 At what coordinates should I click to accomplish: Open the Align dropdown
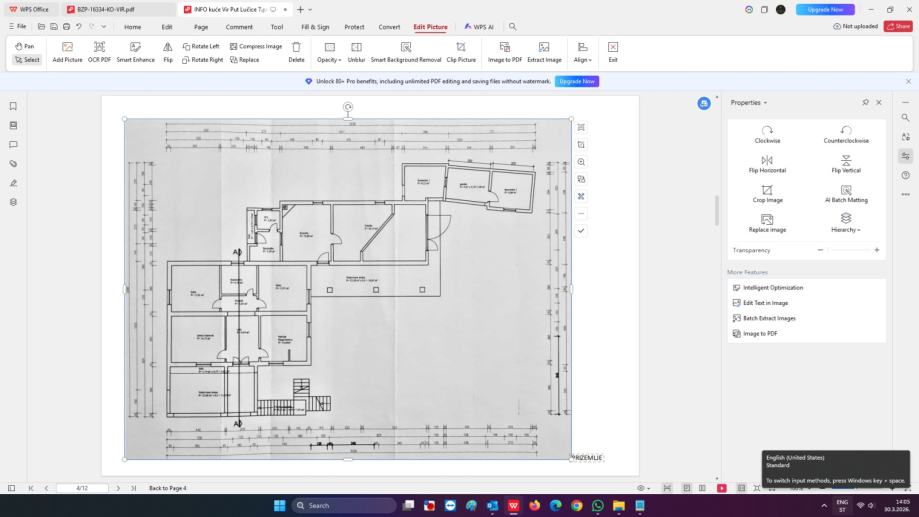click(x=581, y=52)
